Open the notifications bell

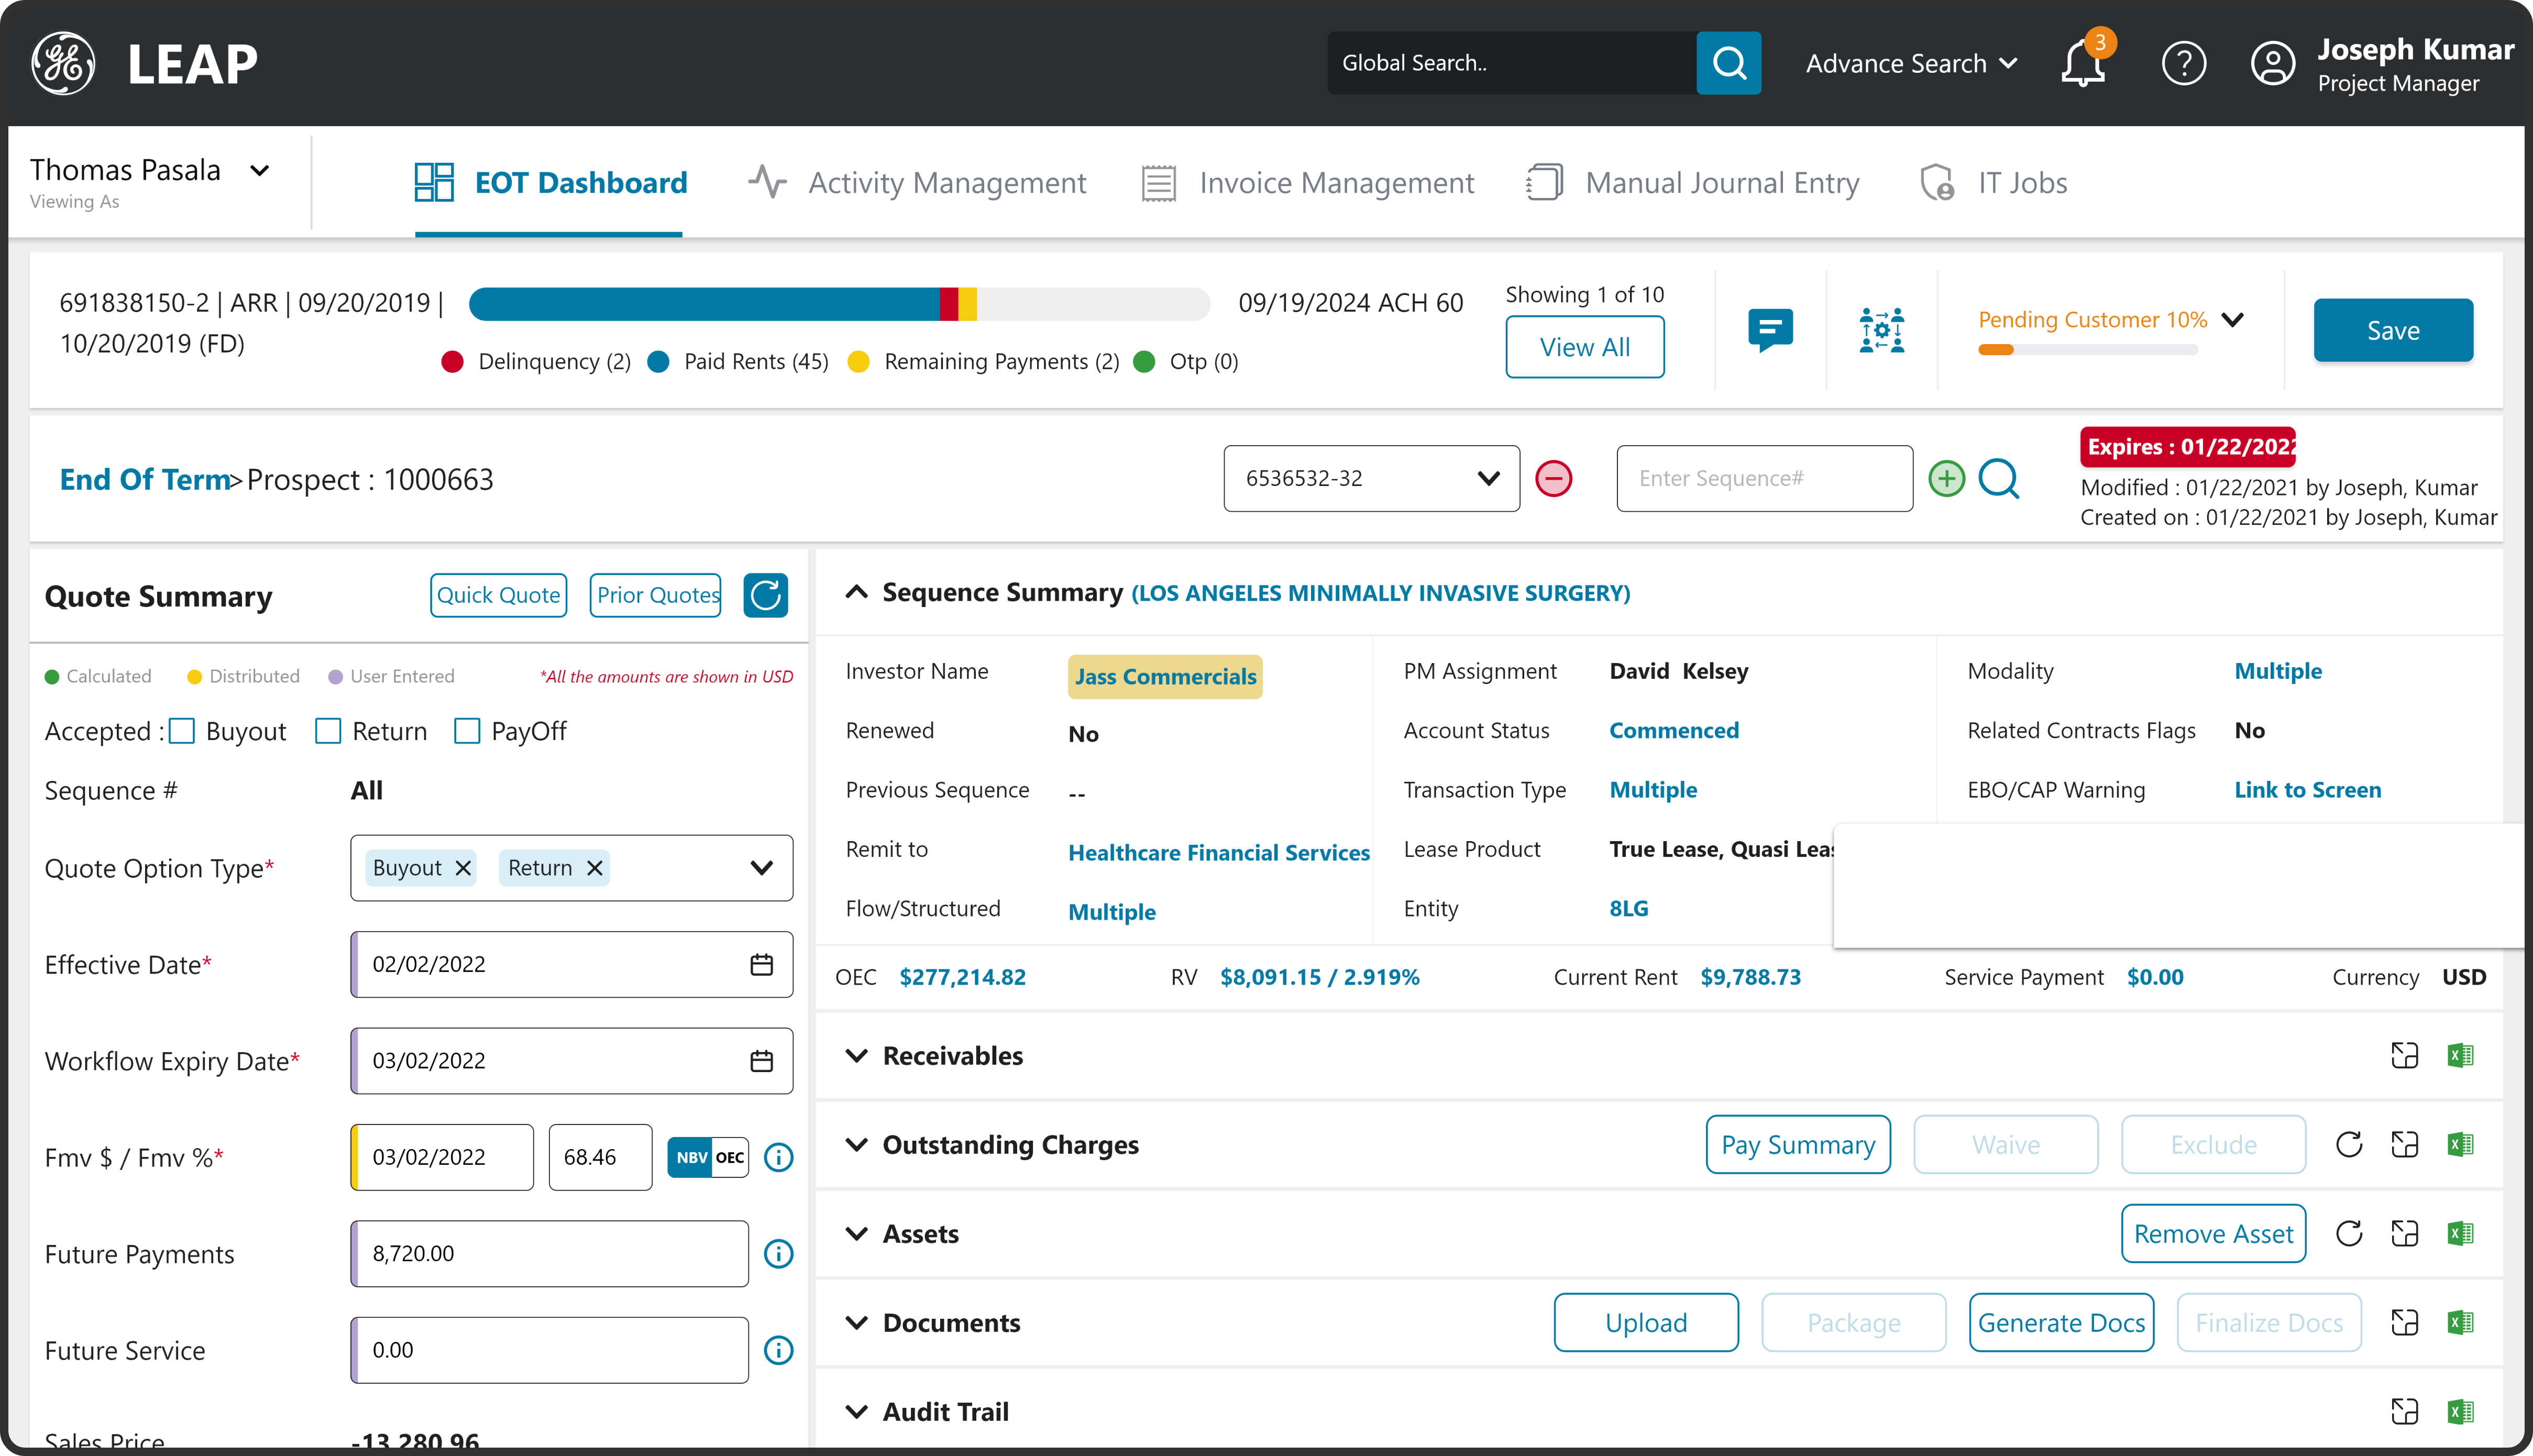(2083, 63)
